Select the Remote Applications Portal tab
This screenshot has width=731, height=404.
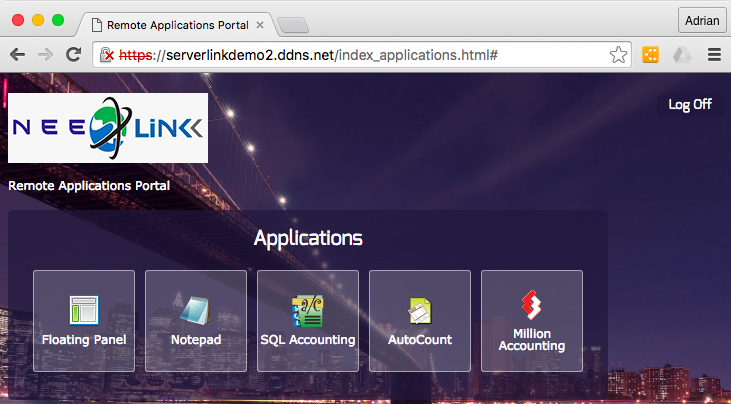pos(170,23)
